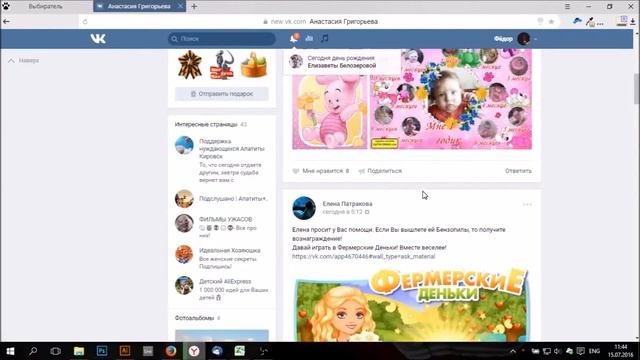Show hidden system tray icons chevron
Image resolution: width=640 pixels, height=360 pixels.
click(513, 351)
